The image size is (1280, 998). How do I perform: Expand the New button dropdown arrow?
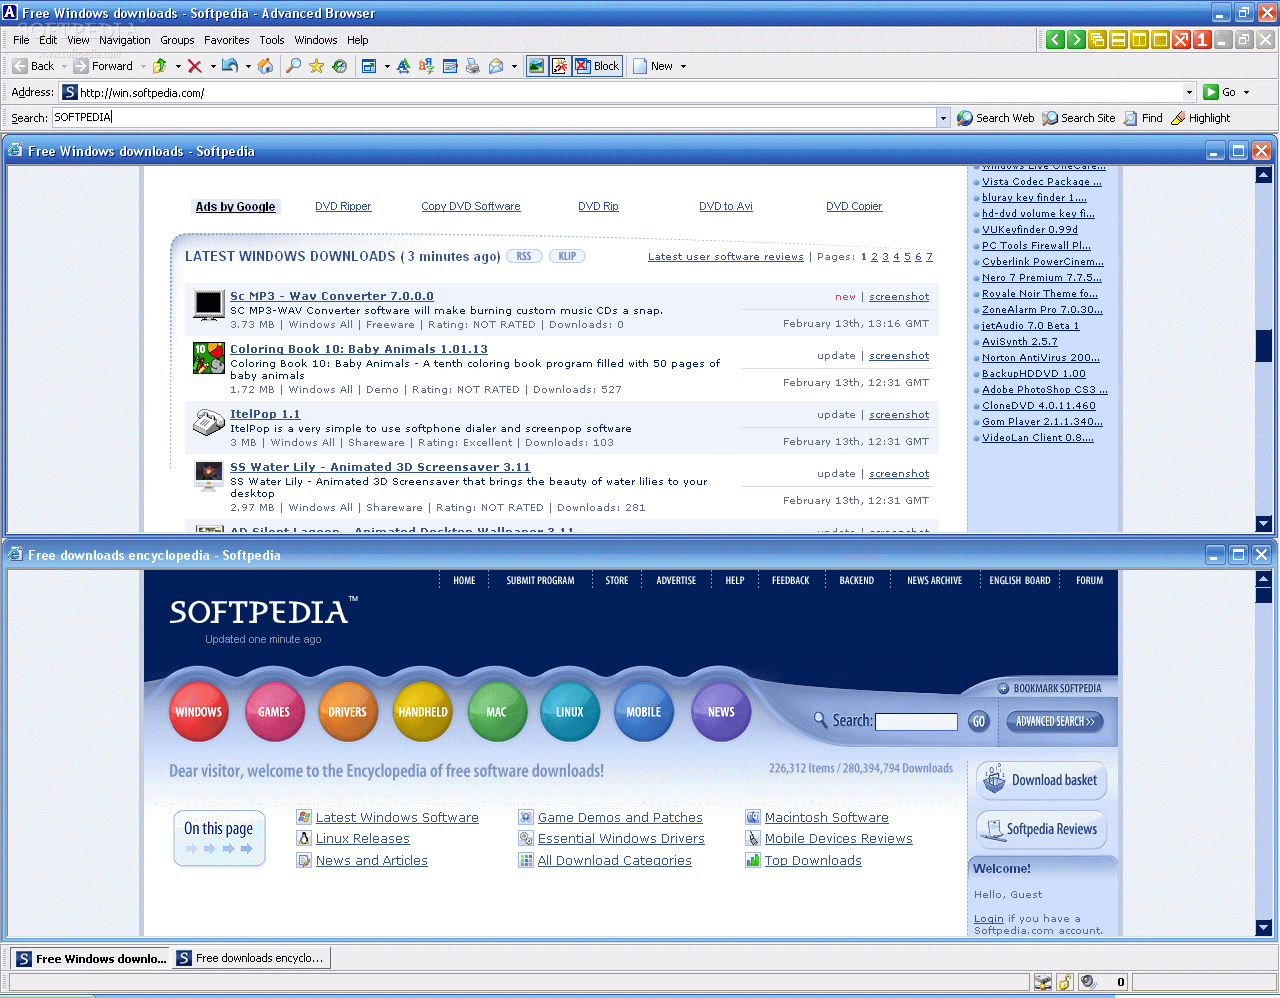[684, 66]
